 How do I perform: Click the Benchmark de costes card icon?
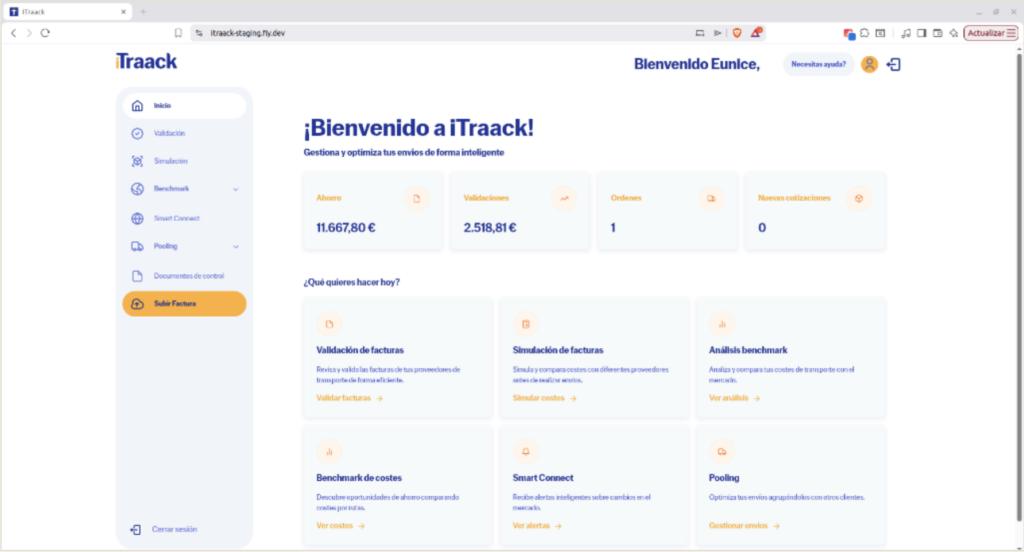(329, 451)
